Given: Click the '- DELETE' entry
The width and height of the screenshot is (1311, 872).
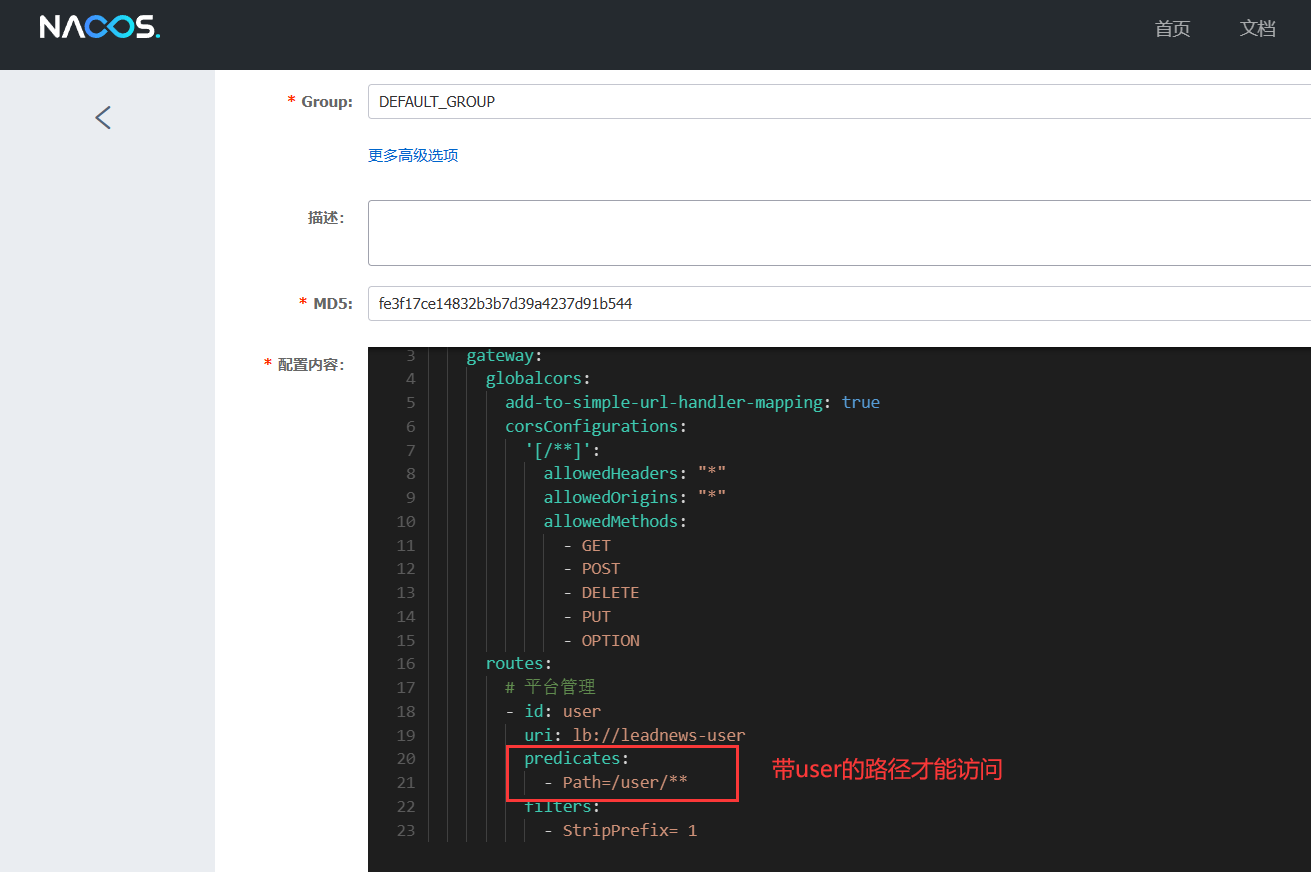Looking at the screenshot, I should pos(601,592).
